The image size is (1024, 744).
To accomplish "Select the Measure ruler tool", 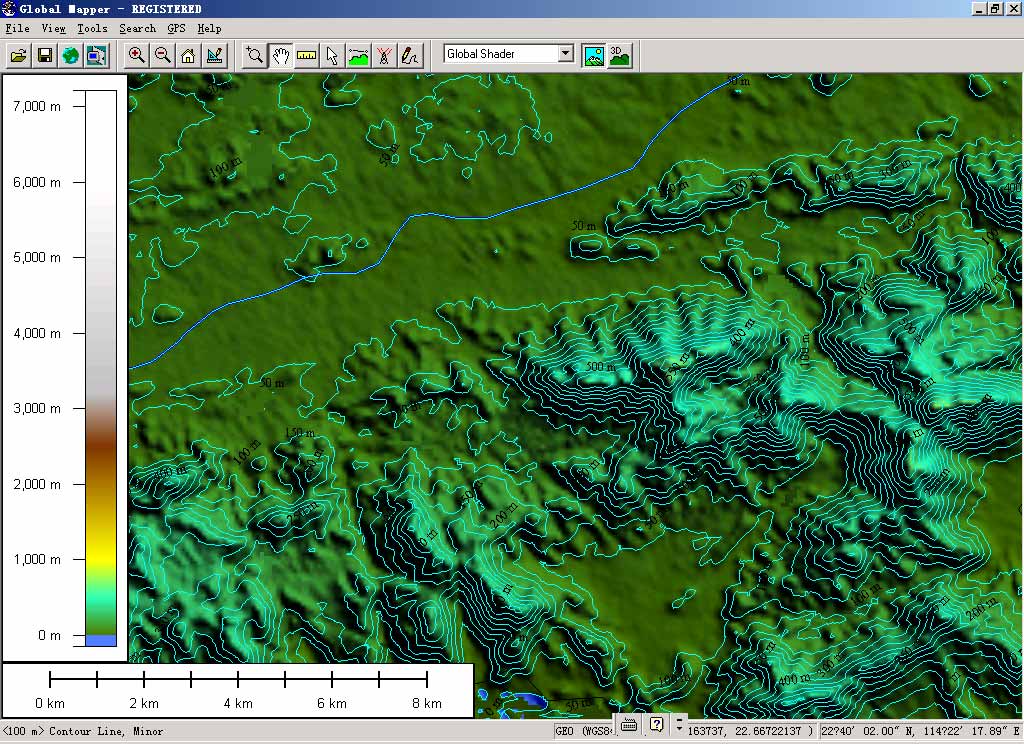I will [307, 55].
